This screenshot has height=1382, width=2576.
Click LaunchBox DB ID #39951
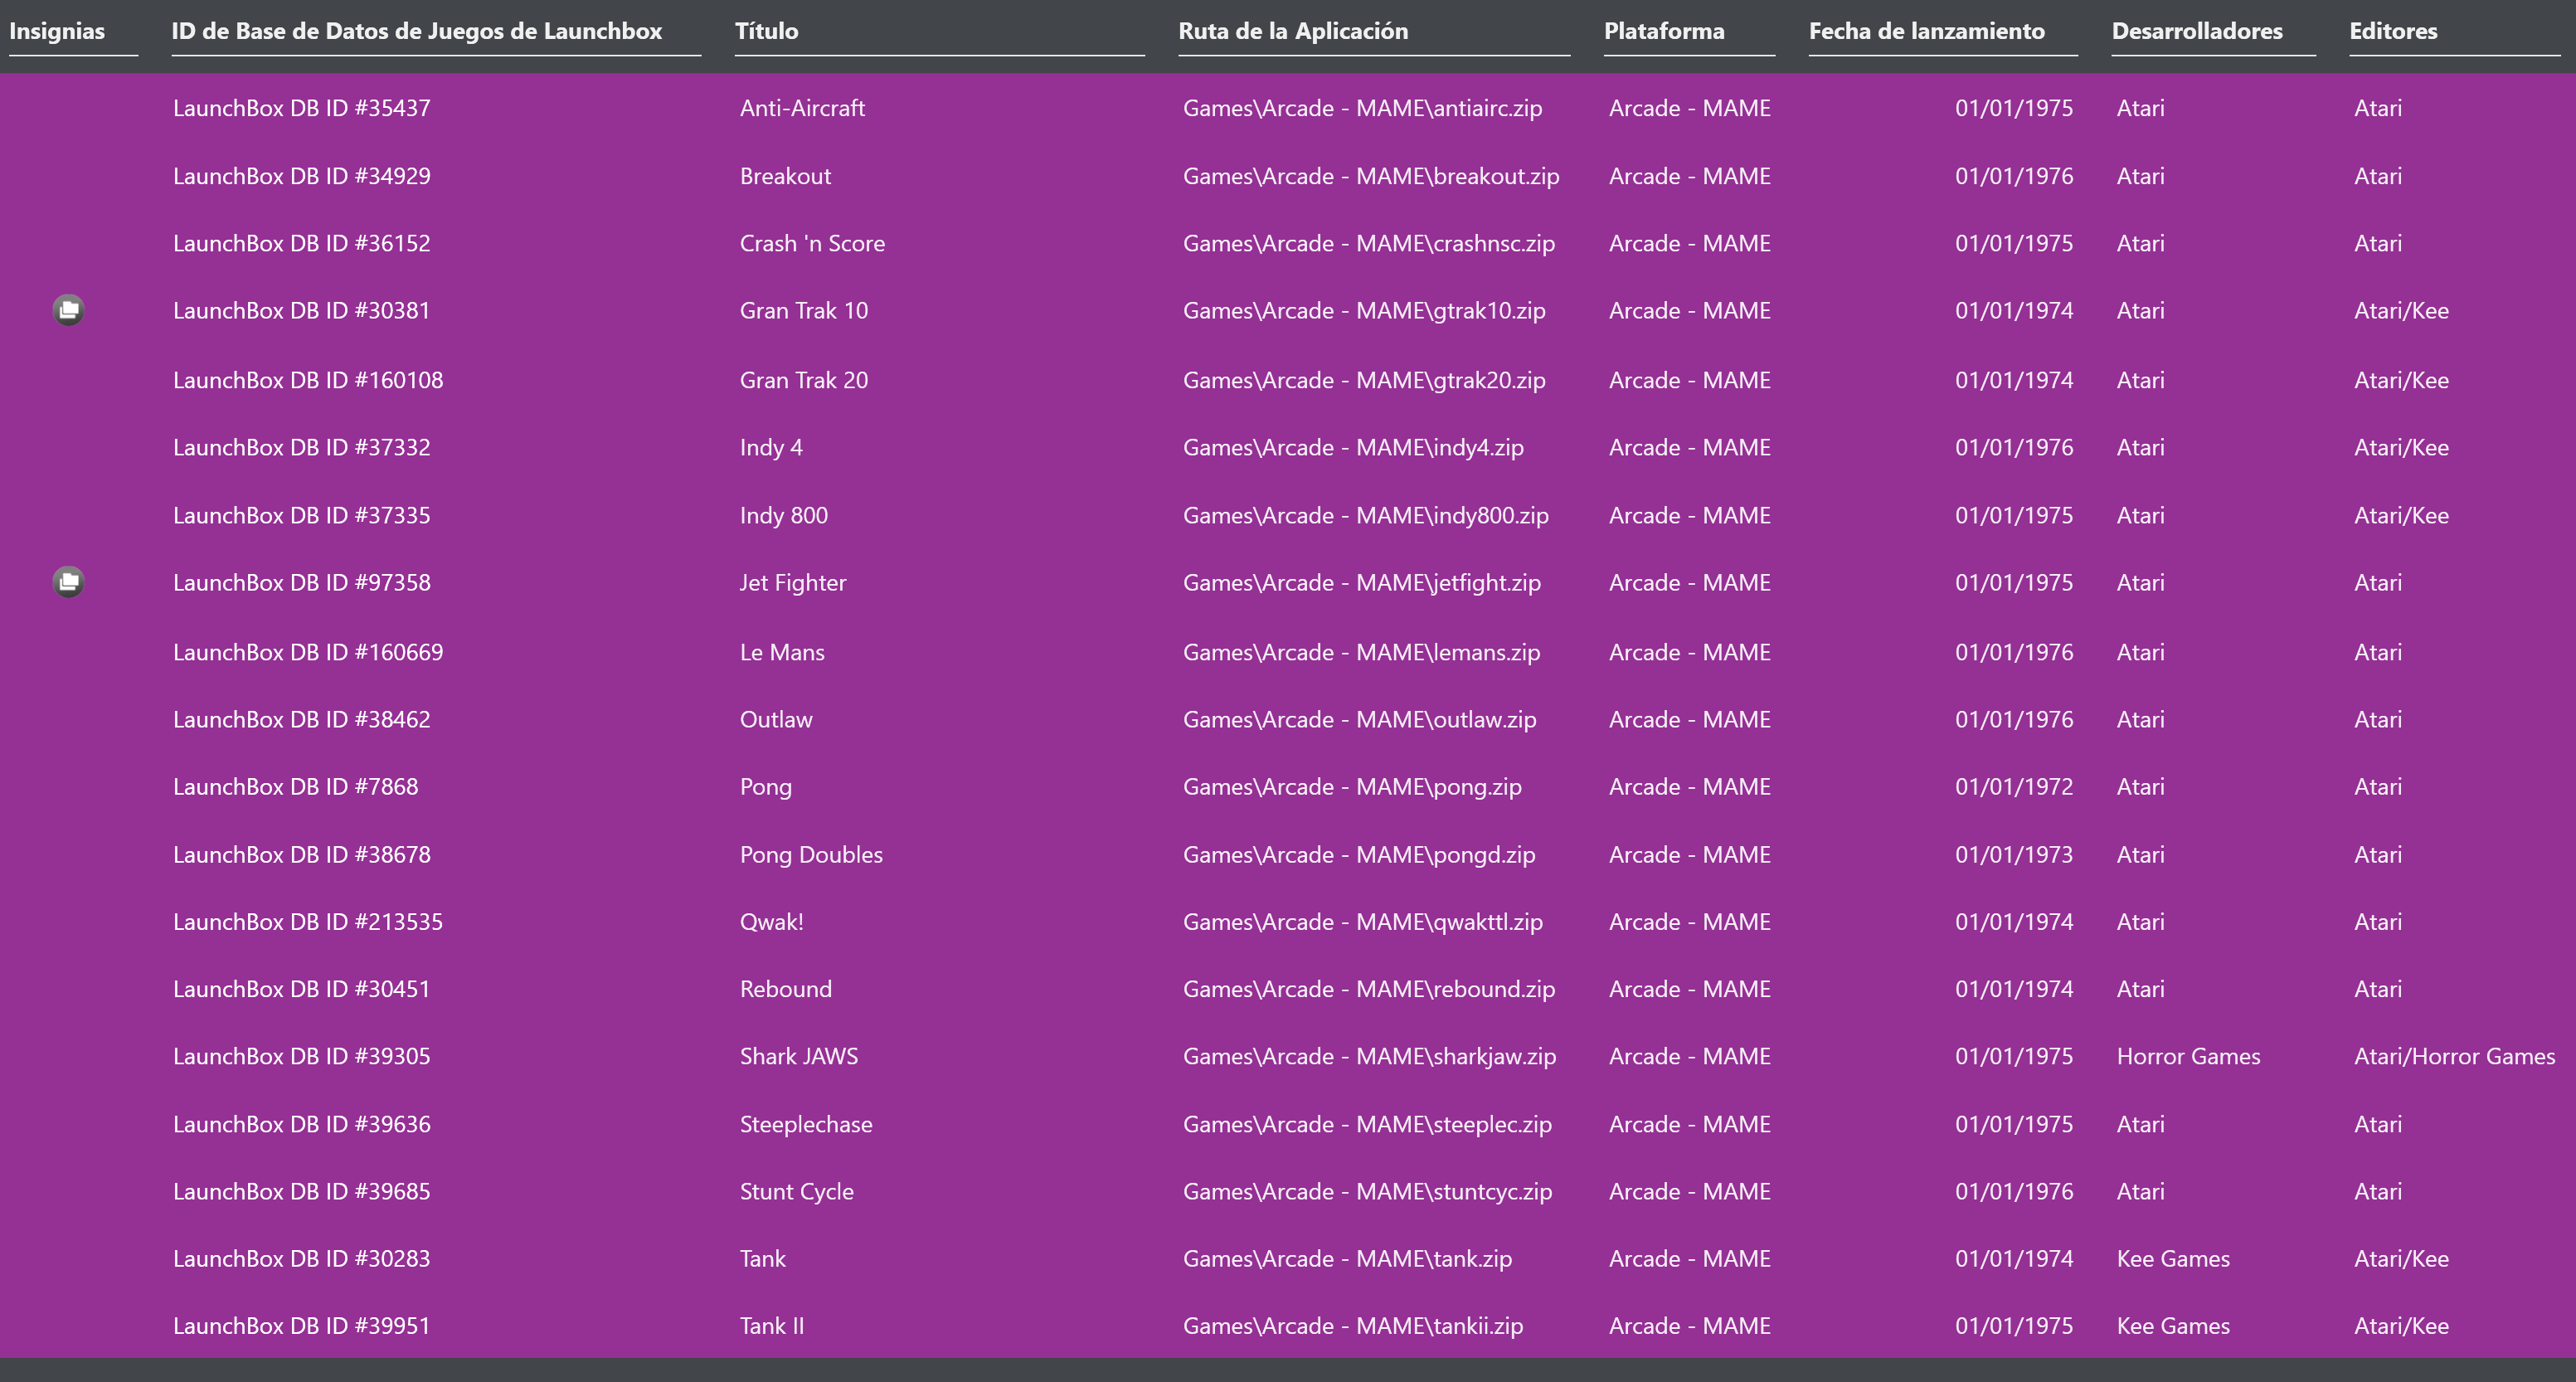click(302, 1326)
